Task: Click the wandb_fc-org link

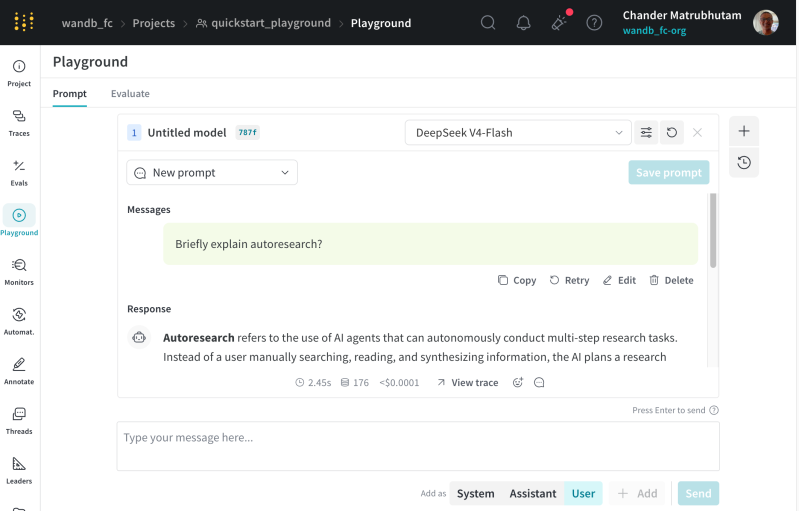Action: [x=654, y=31]
